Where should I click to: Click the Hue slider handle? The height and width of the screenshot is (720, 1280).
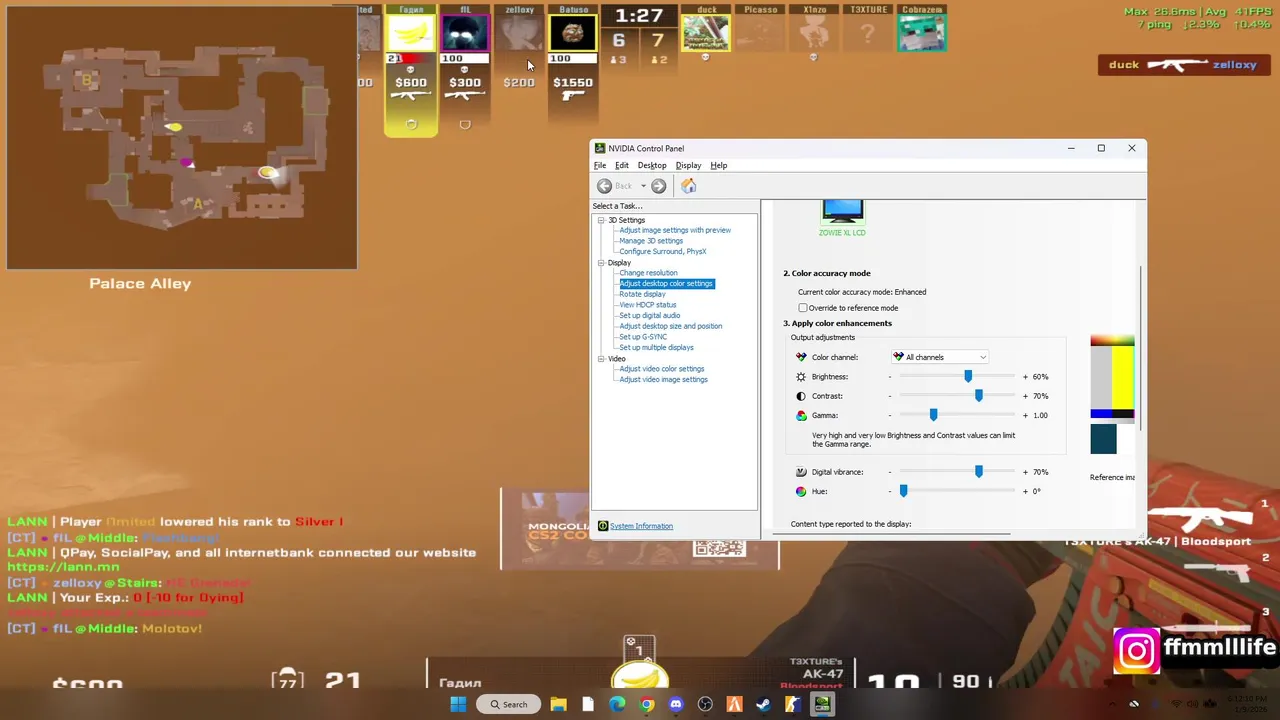click(x=903, y=491)
